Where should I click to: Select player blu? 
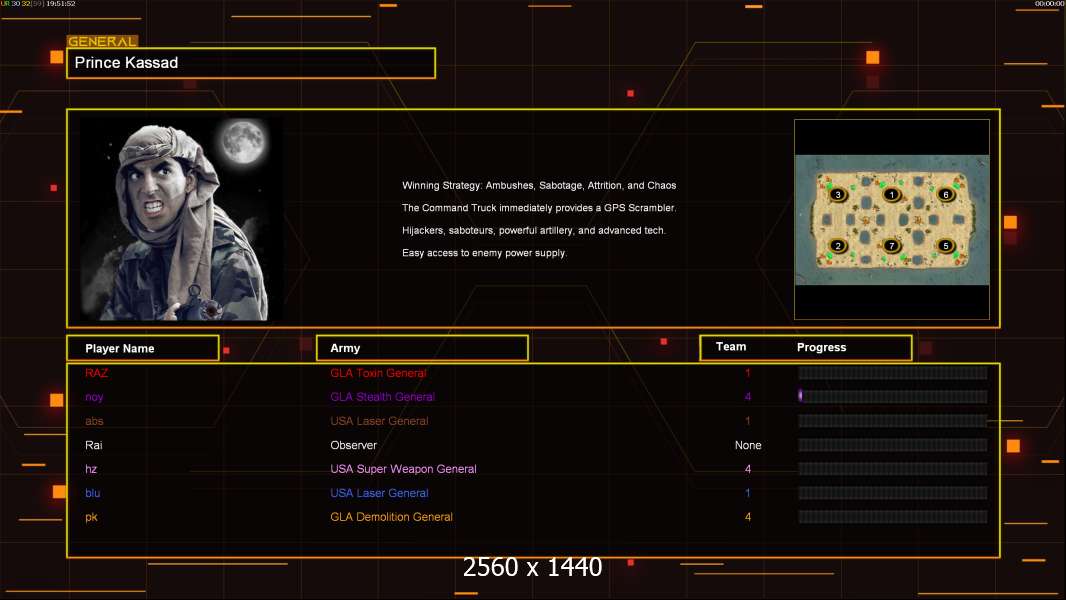(x=92, y=493)
